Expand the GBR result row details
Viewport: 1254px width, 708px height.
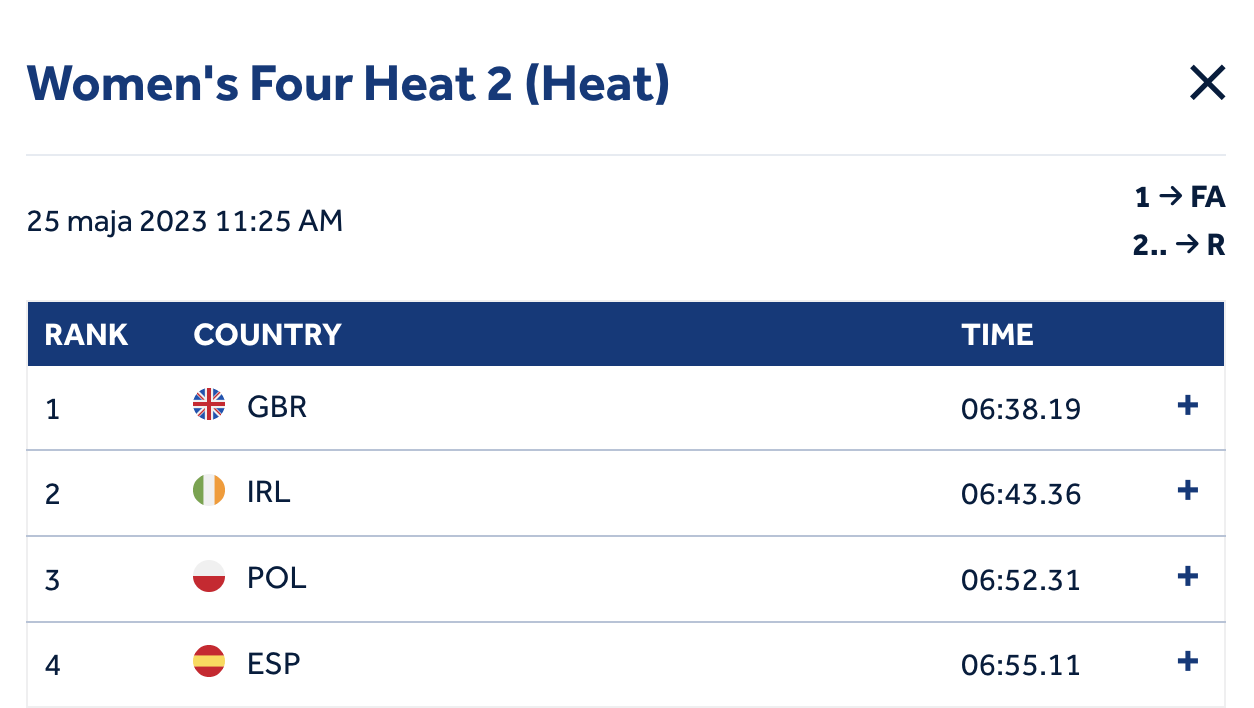click(x=1188, y=406)
